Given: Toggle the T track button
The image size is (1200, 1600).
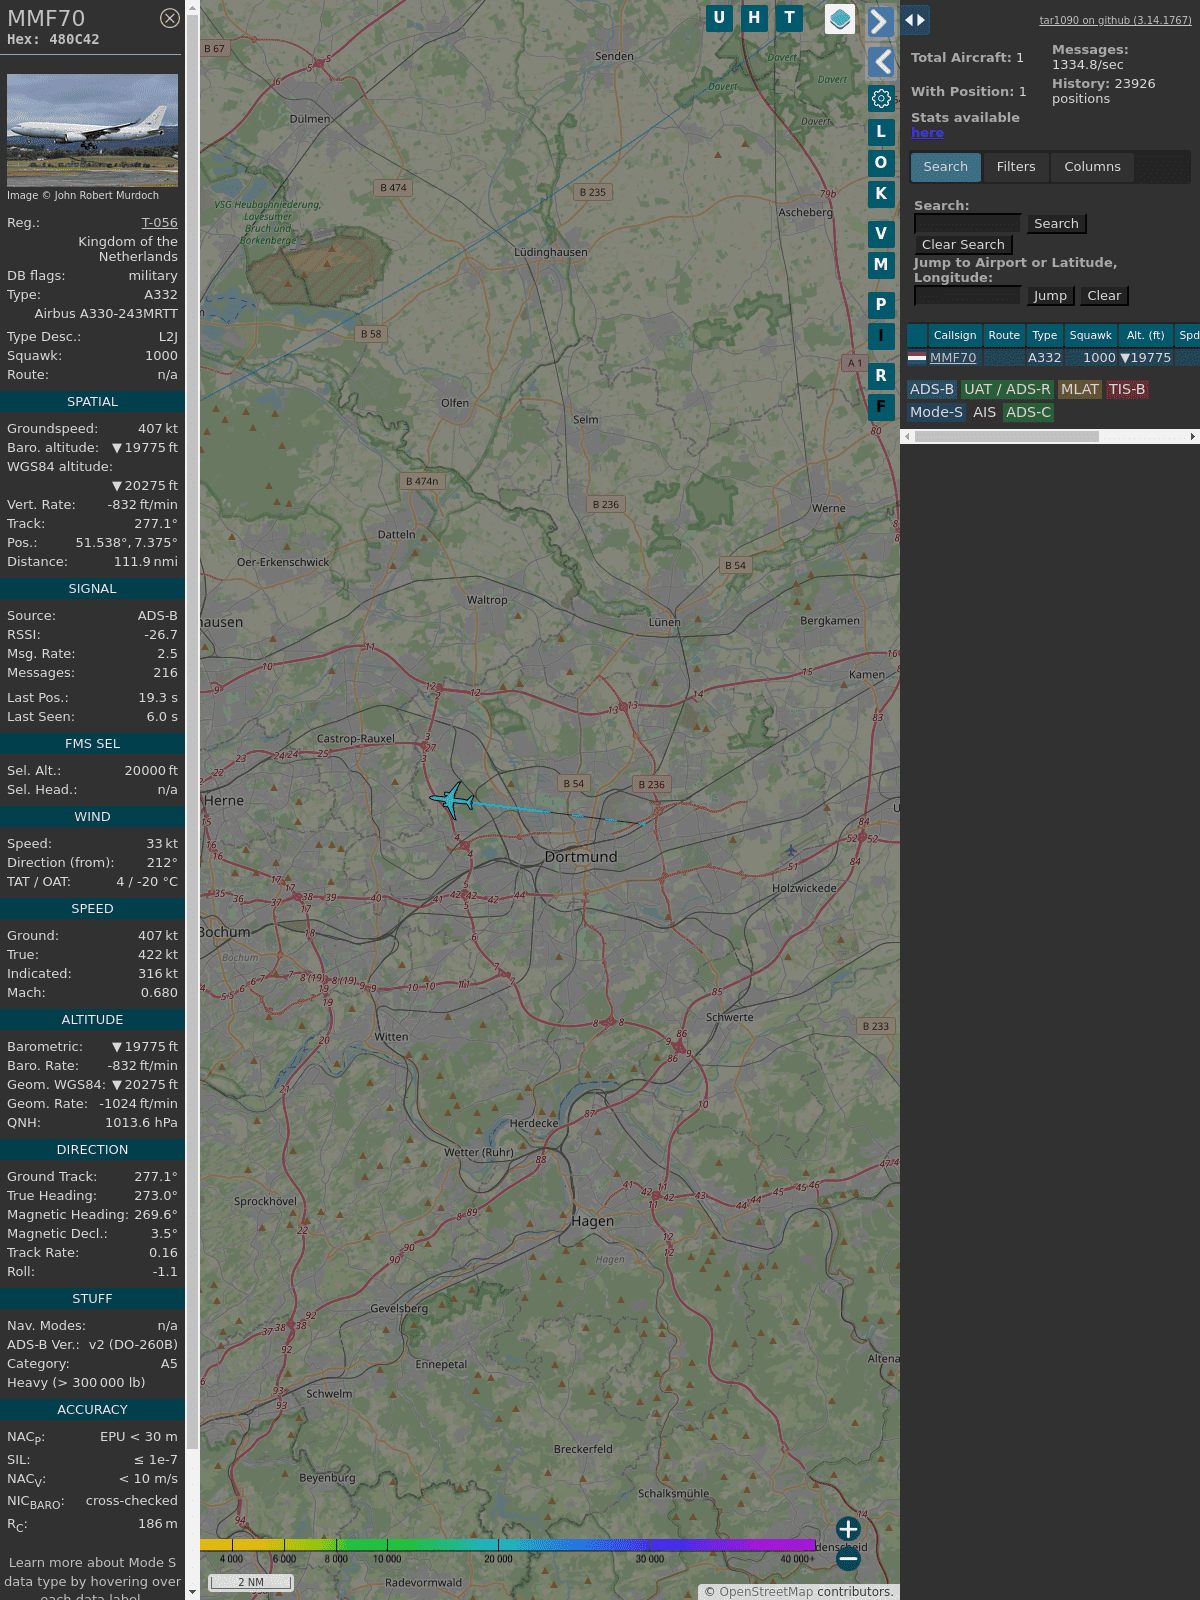Looking at the screenshot, I should pyautogui.click(x=789, y=18).
